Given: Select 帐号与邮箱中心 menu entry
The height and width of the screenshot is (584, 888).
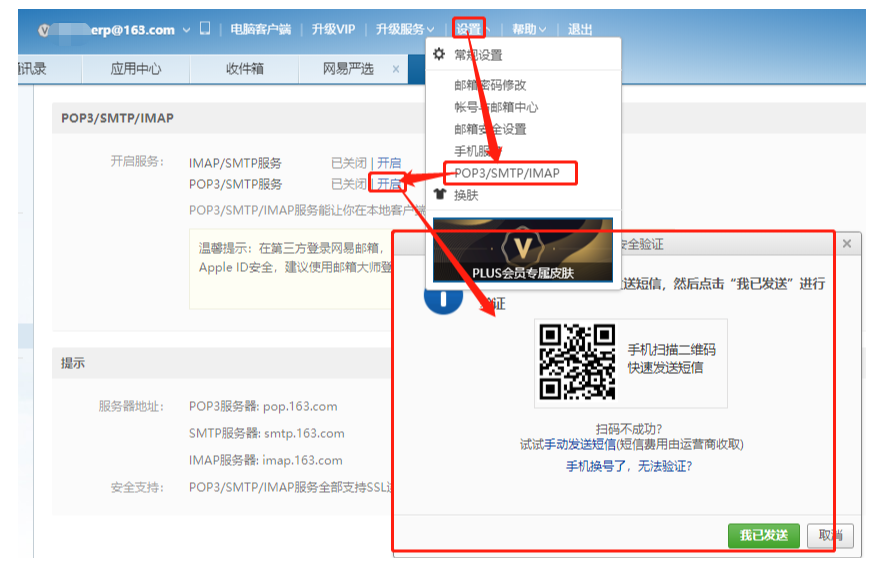Looking at the screenshot, I should pos(496,107).
